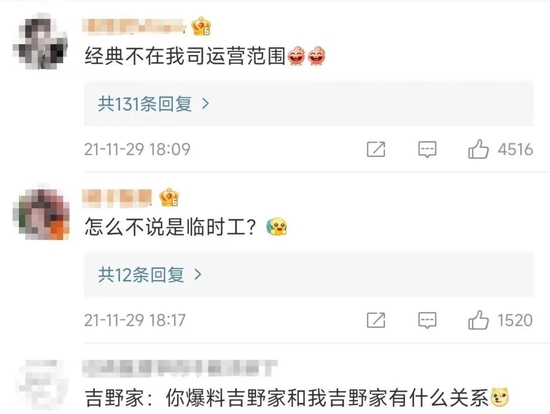This screenshot has width=550, height=414.
Task: Open third commenter's blurred username
Action: pyautogui.click(x=180, y=368)
